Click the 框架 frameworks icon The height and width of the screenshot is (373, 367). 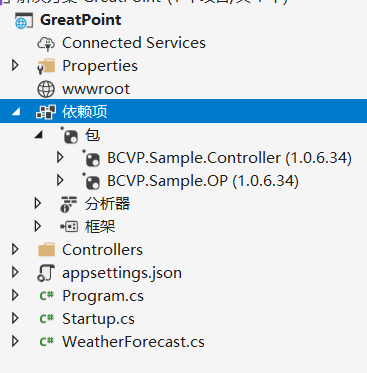[x=69, y=227]
